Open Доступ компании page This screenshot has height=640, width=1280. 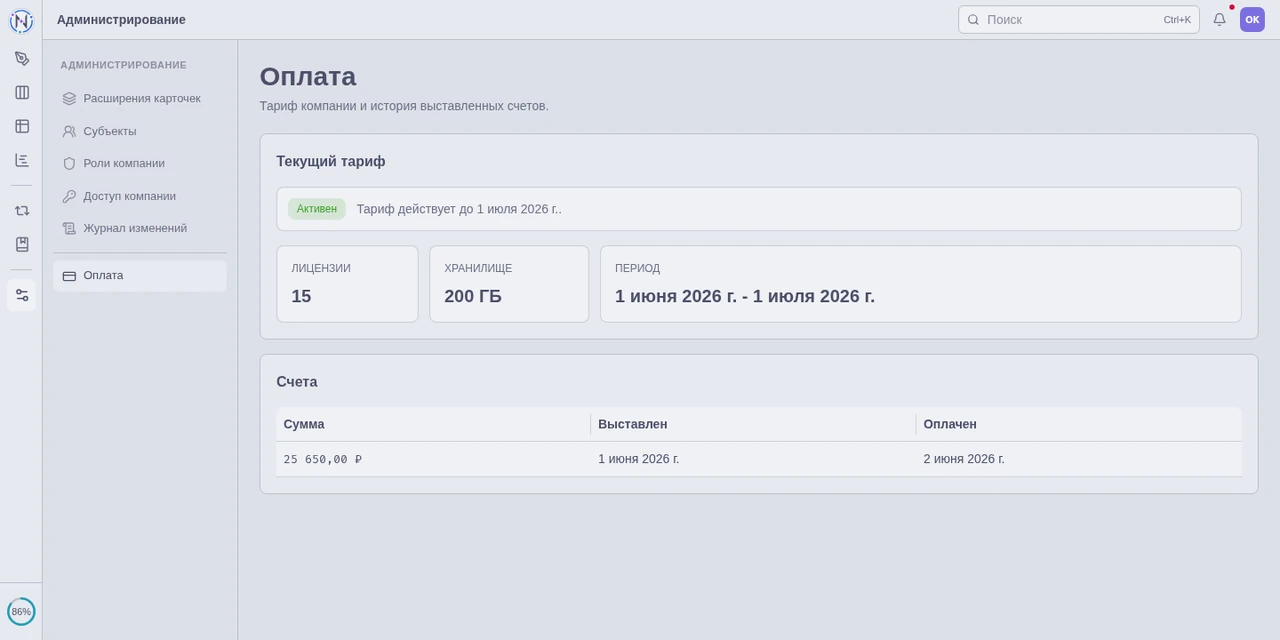coord(140,196)
